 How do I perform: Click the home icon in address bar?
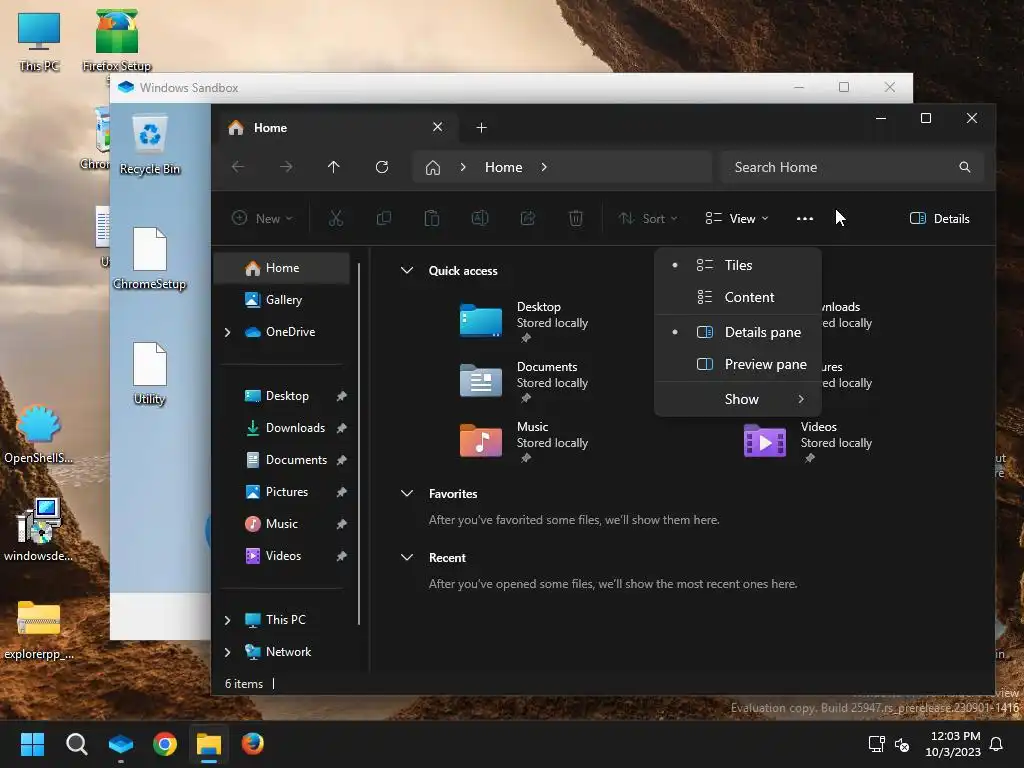432,168
